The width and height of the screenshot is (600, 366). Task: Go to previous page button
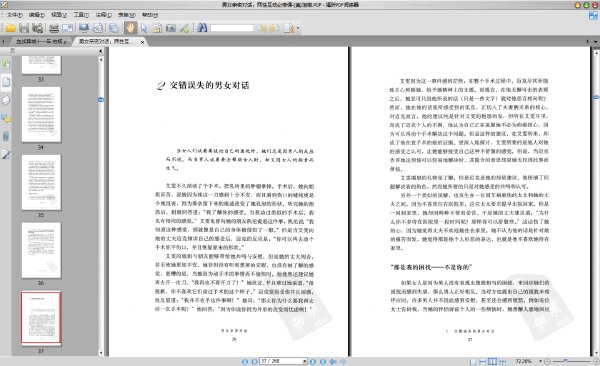coord(254,361)
